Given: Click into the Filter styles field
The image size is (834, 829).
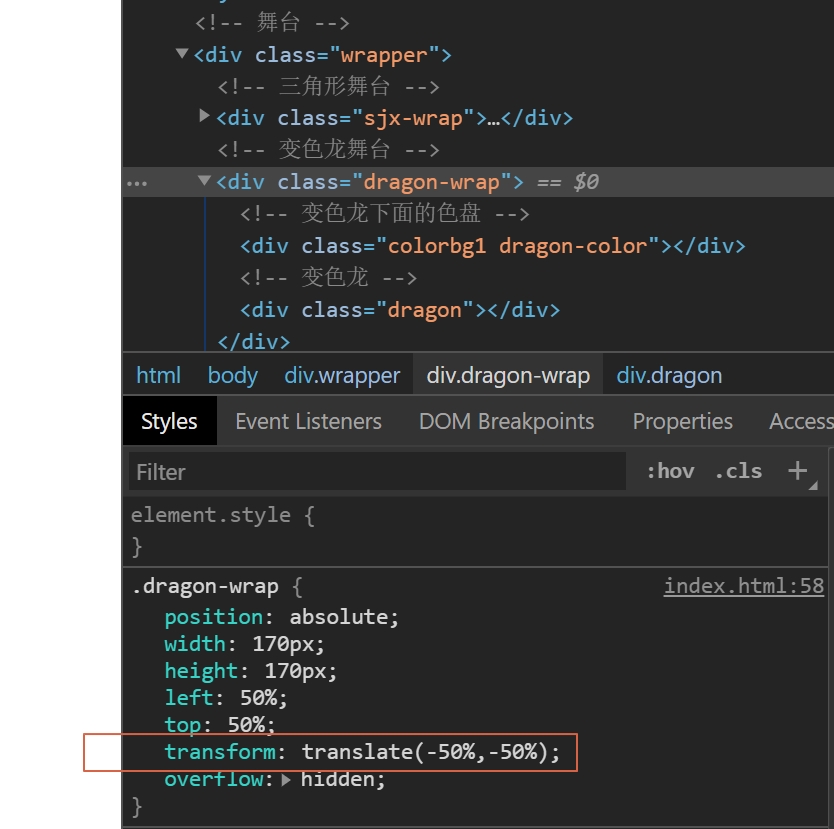Looking at the screenshot, I should 377,472.
